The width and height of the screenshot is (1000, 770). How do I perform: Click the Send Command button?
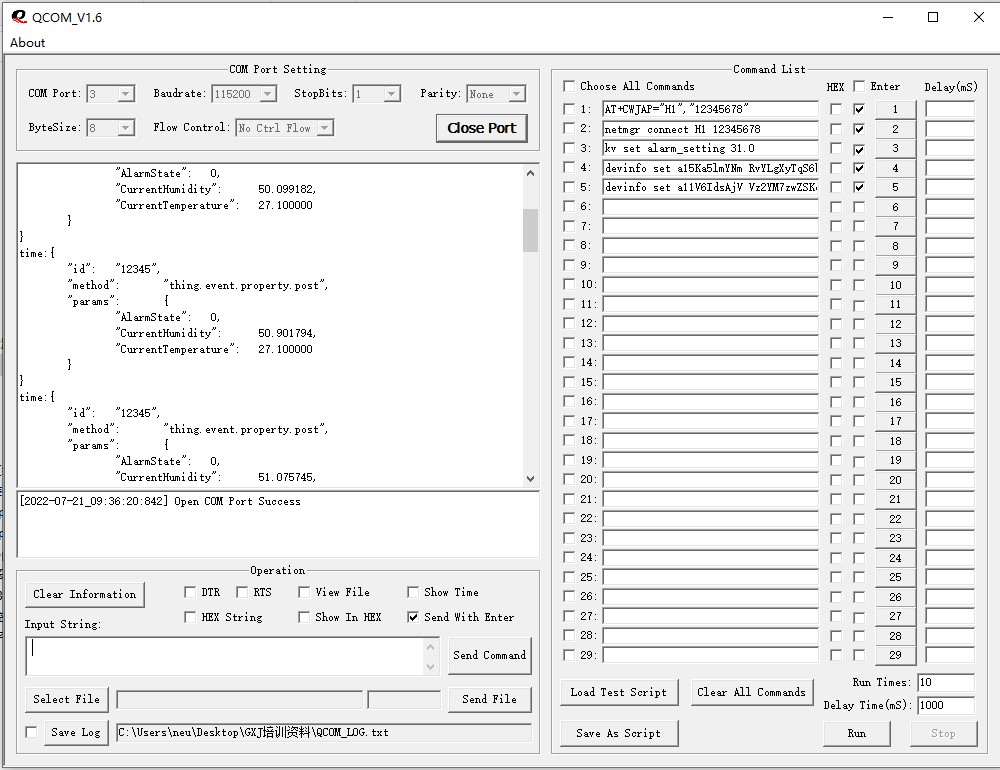(x=489, y=655)
